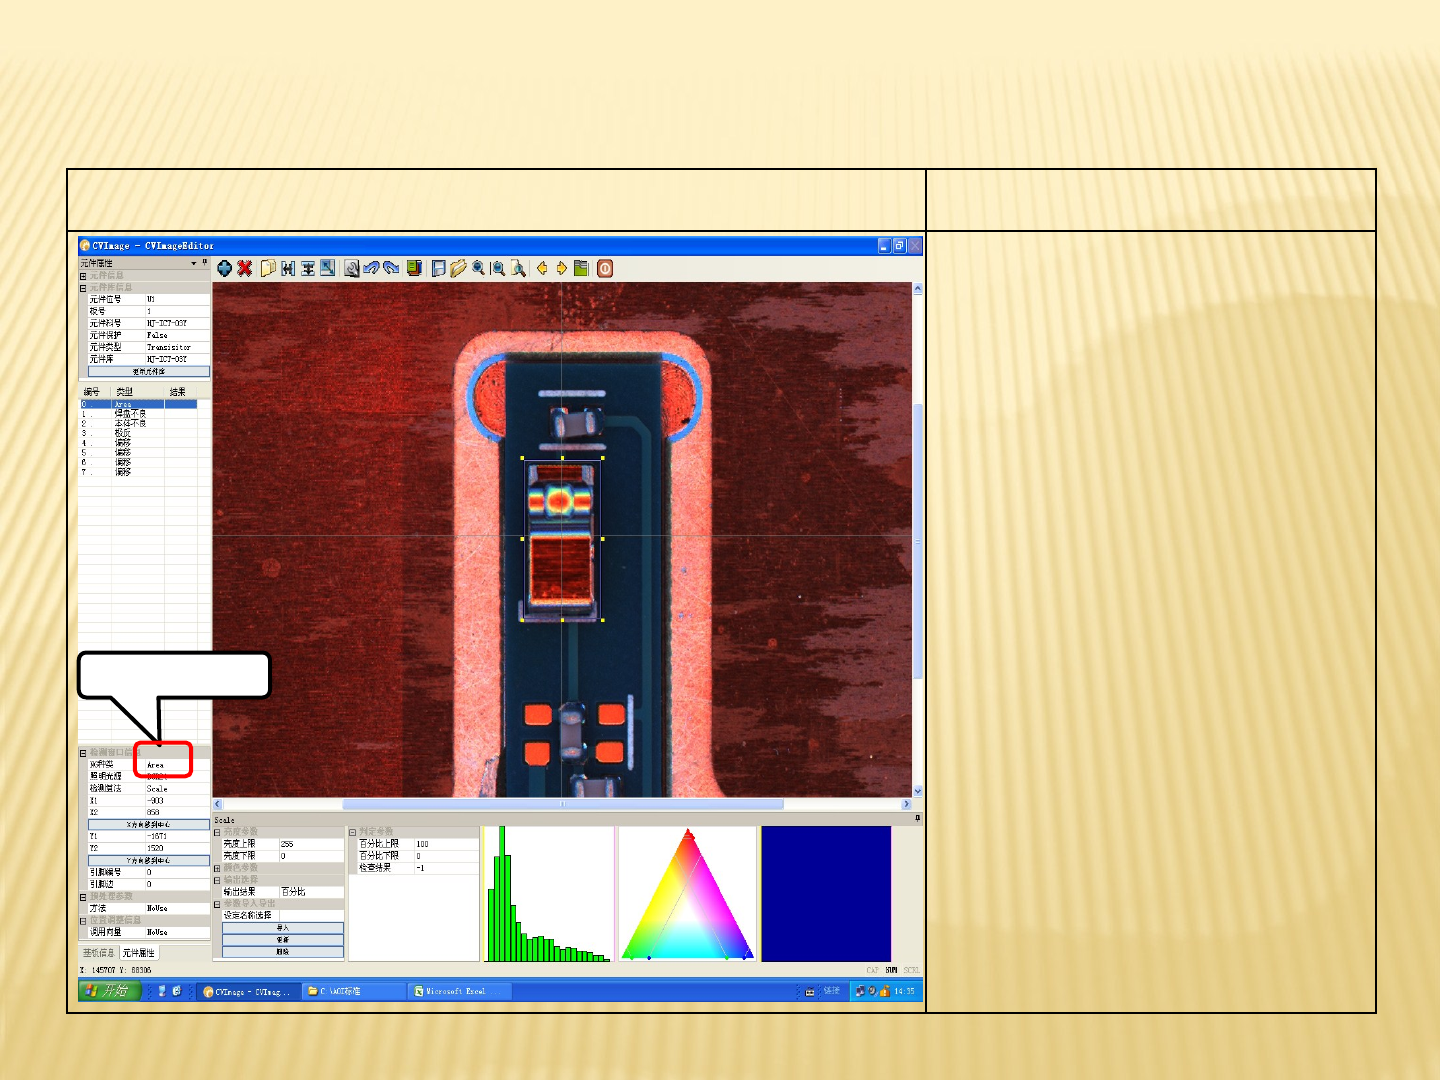
Task: Select row 1 焊盘不良 in the list
Action: 139,414
